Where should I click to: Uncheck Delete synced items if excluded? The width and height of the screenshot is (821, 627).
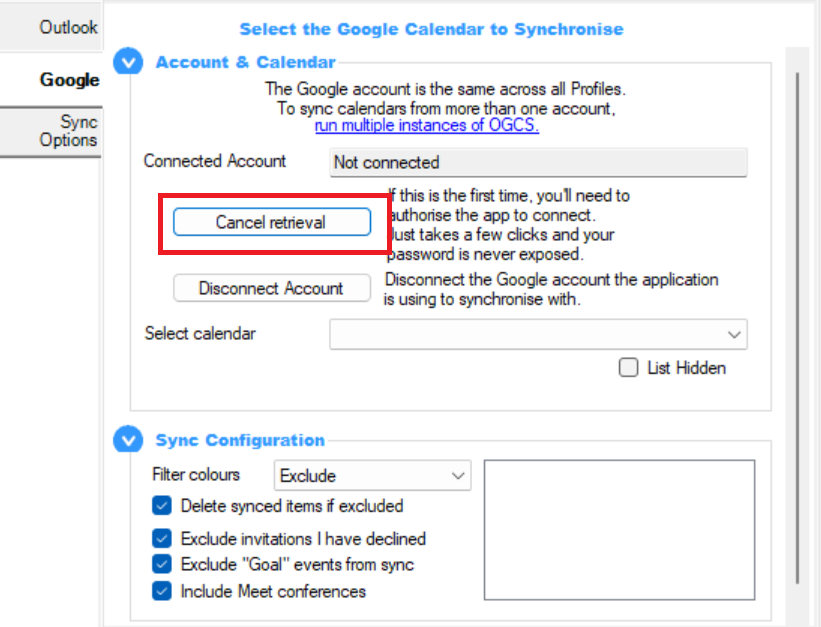[x=162, y=506]
